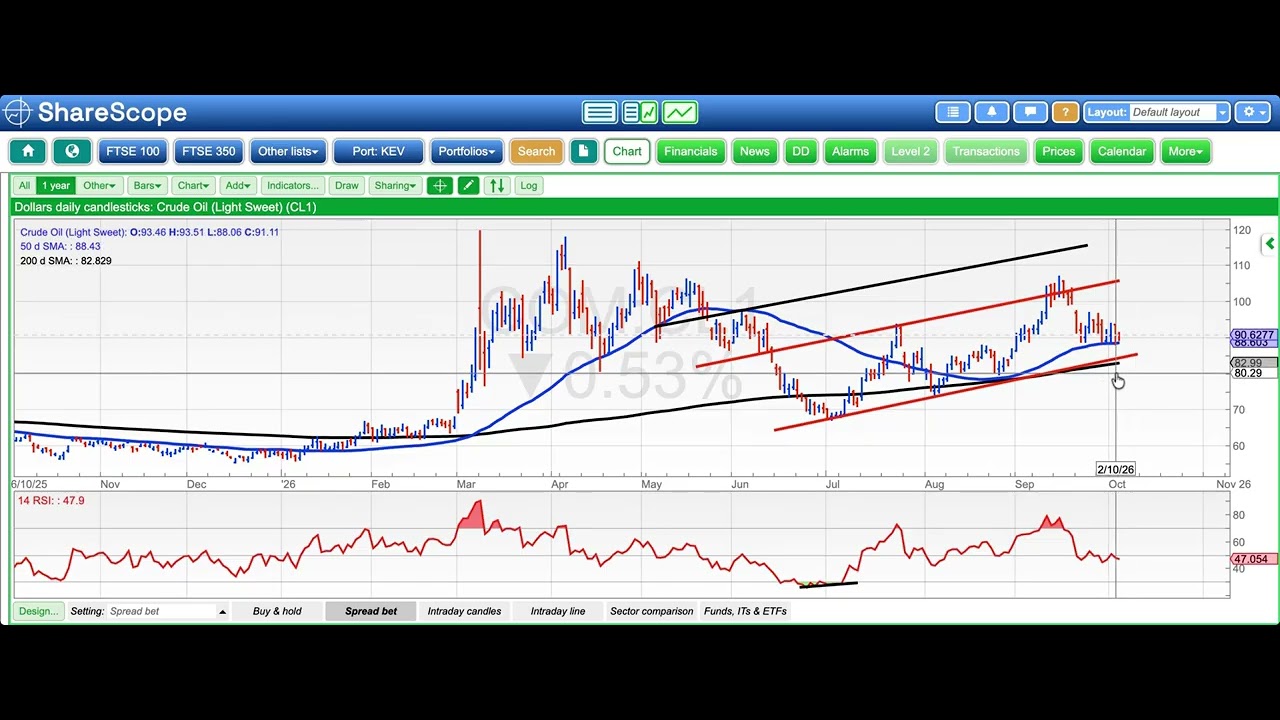Open the Other lists dropdown
This screenshot has height=720, width=1280.
pyautogui.click(x=288, y=151)
